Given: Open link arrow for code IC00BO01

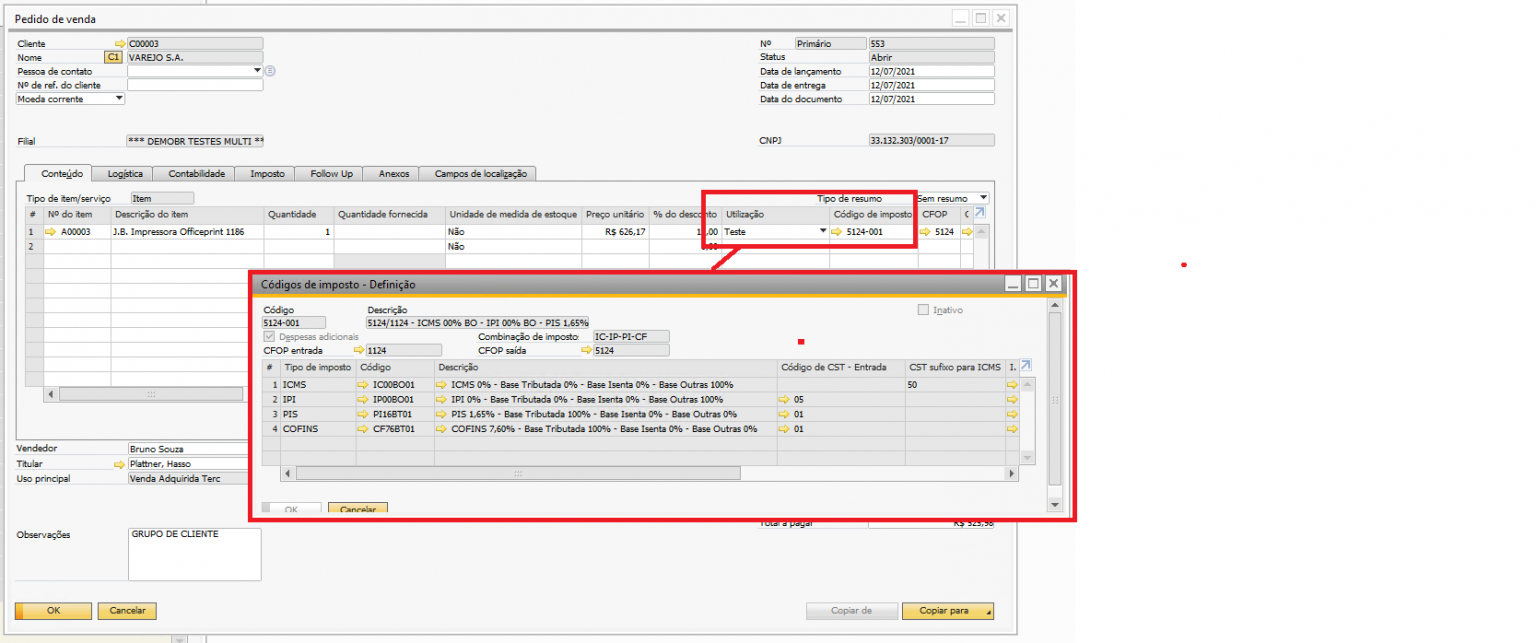Looking at the screenshot, I should (x=363, y=385).
